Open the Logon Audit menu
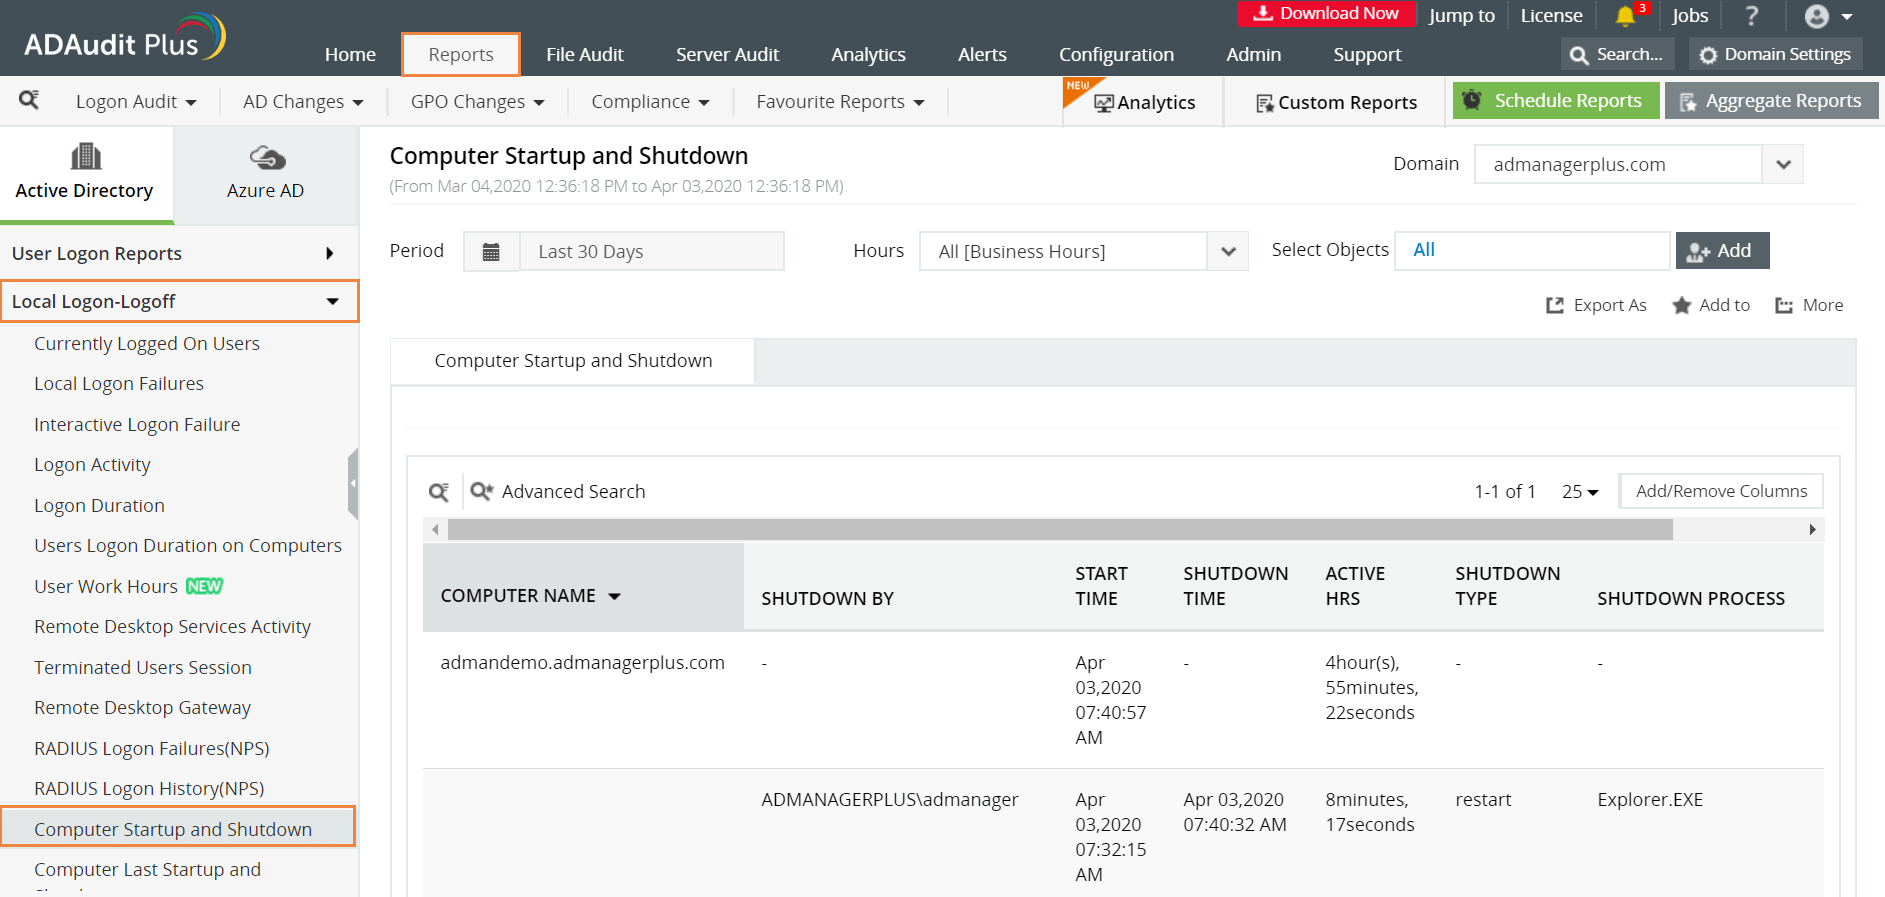1885x897 pixels. tap(135, 102)
